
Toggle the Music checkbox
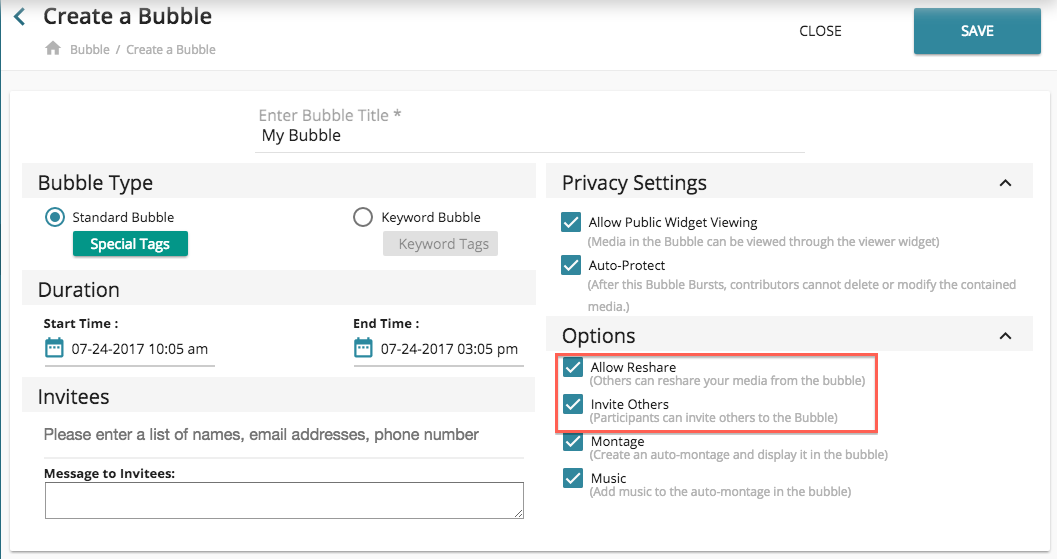[573, 478]
